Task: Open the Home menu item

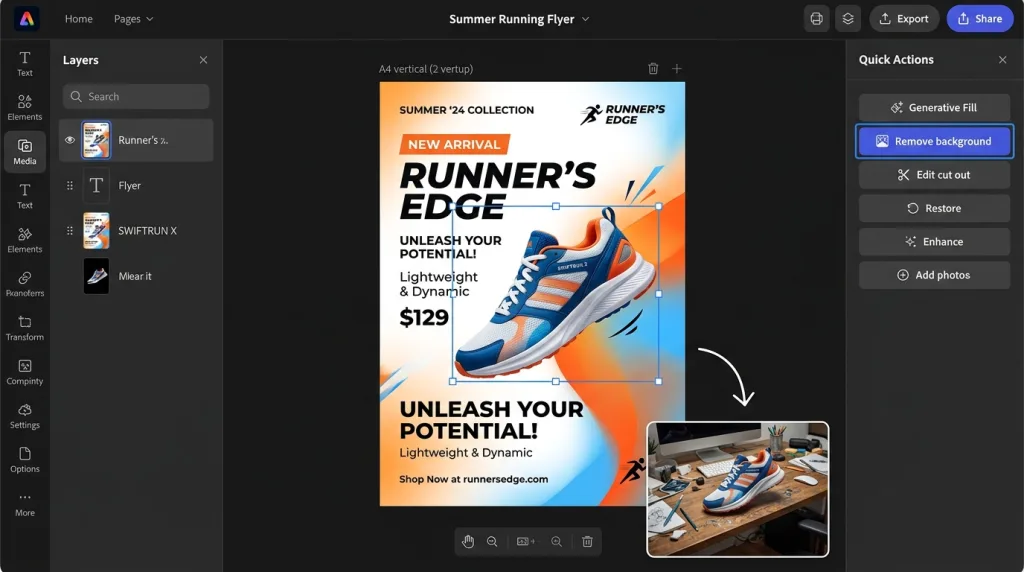Action: coord(78,19)
